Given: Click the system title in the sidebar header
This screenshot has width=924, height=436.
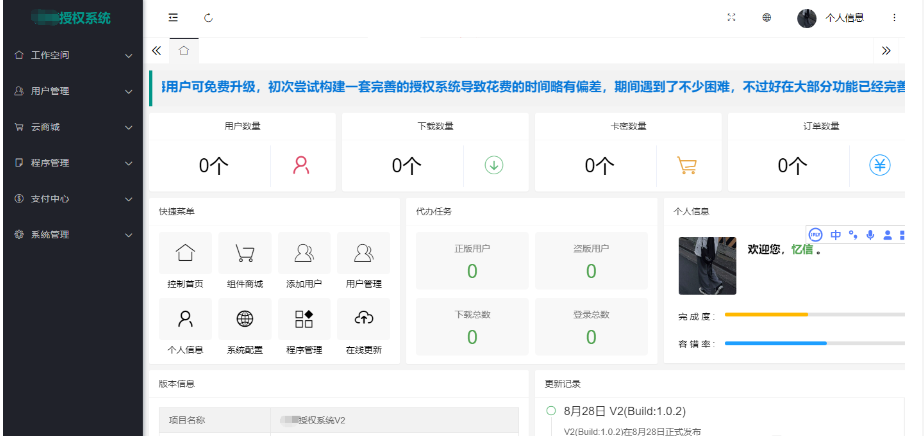Looking at the screenshot, I should pos(71,18).
